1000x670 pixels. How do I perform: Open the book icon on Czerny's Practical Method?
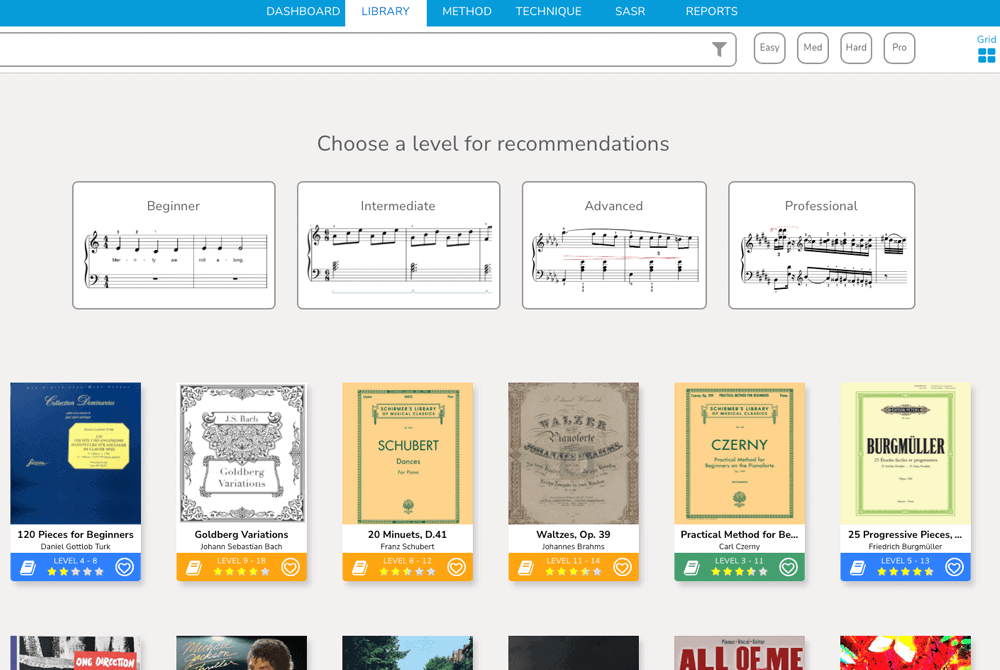(691, 567)
